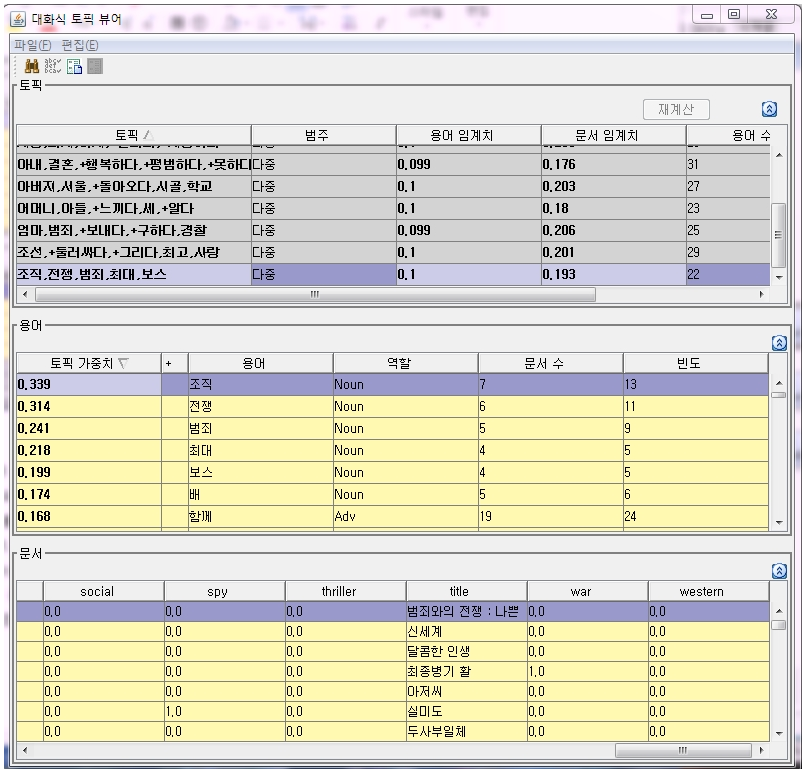Click the + column header in terms table
The width and height of the screenshot is (804, 770).
pyautogui.click(x=175, y=363)
